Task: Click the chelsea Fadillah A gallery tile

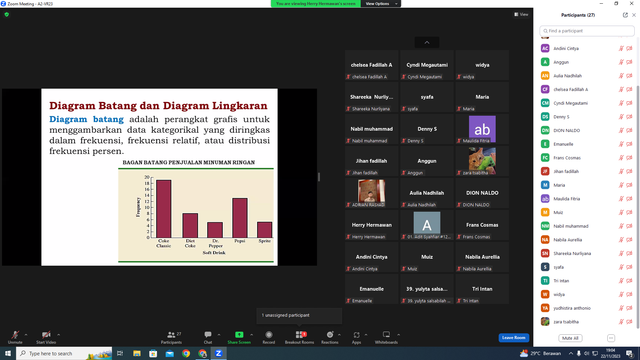Action: pyautogui.click(x=371, y=65)
